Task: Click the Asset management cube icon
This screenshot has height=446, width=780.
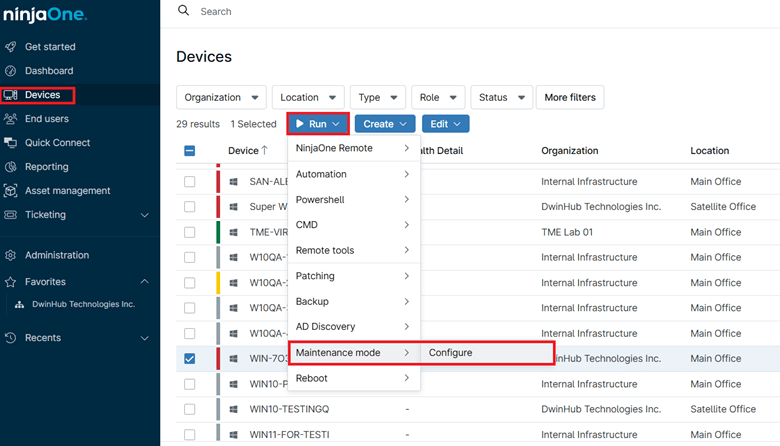Action: pos(10,190)
